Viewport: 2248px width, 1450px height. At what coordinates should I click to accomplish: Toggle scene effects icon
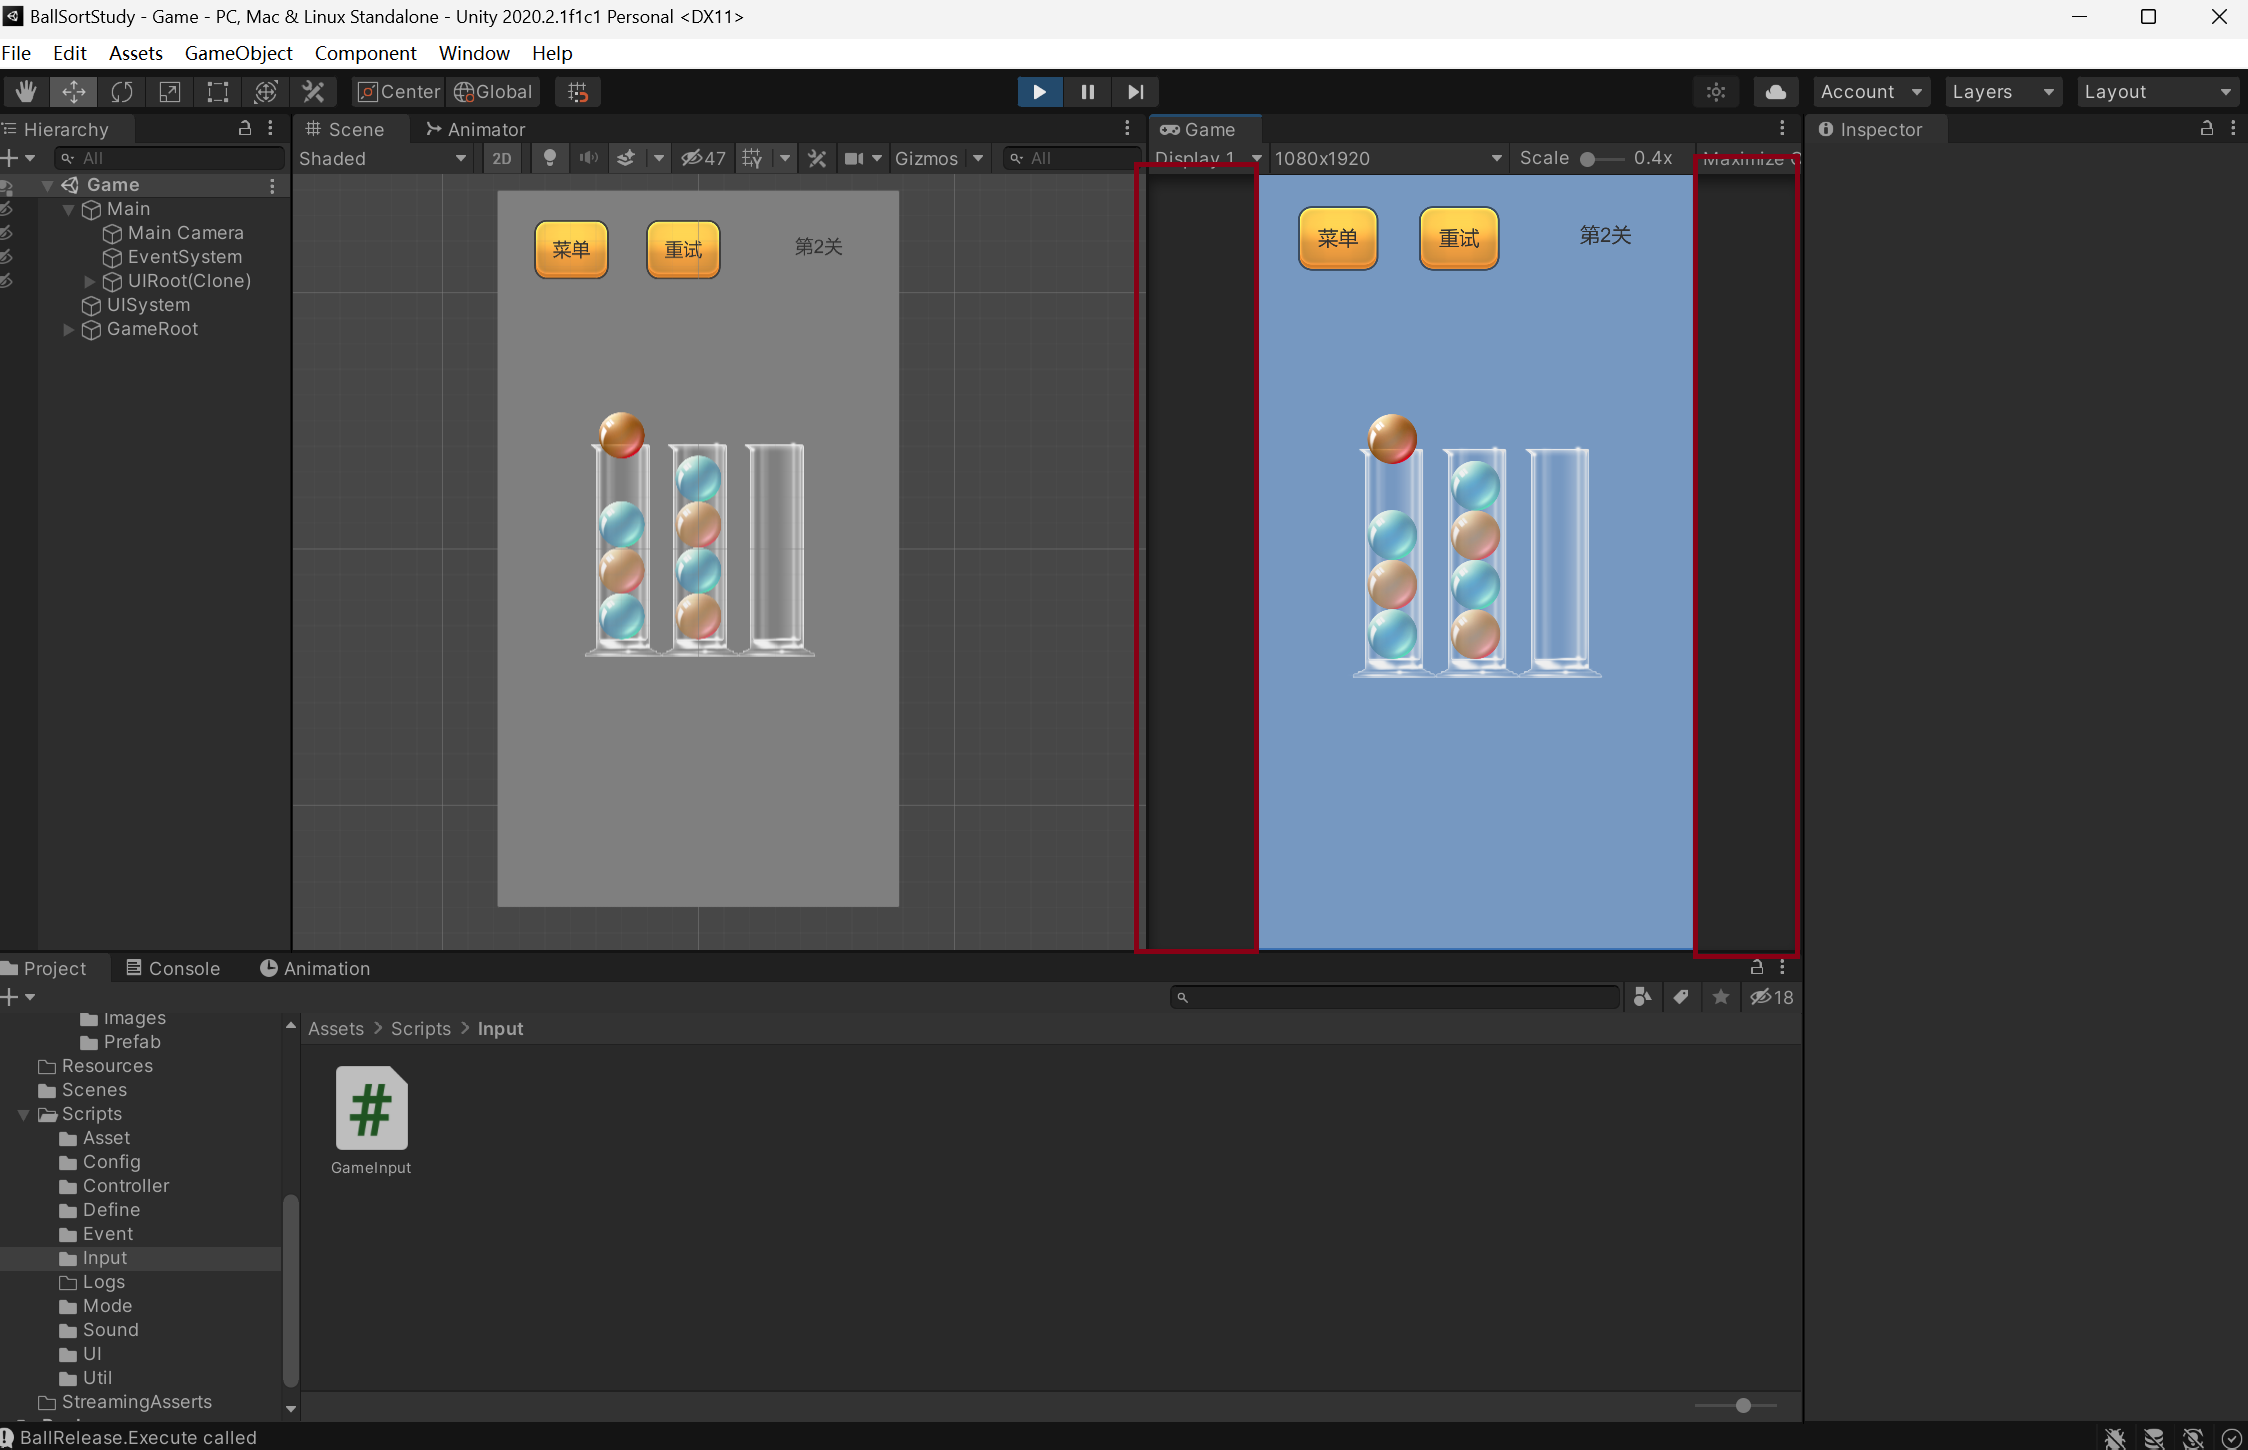626,158
